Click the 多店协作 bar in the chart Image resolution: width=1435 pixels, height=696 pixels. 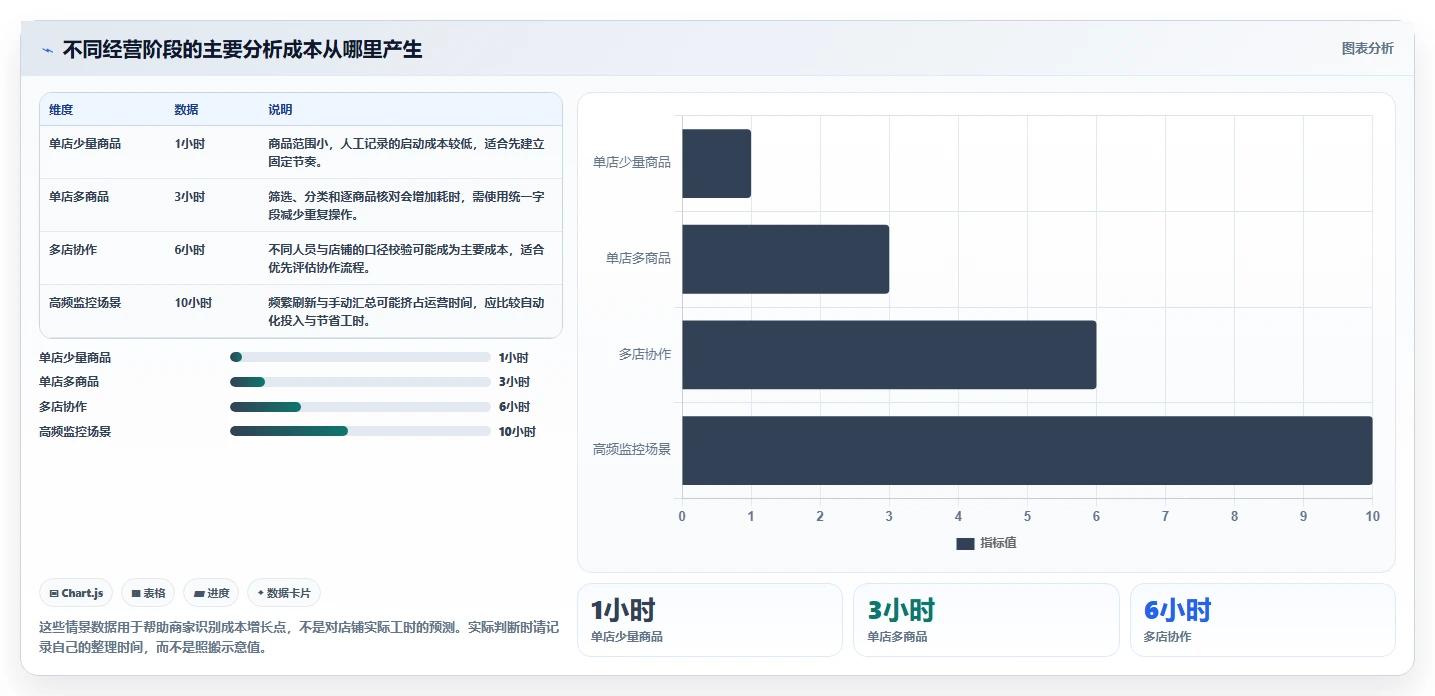[x=890, y=355]
